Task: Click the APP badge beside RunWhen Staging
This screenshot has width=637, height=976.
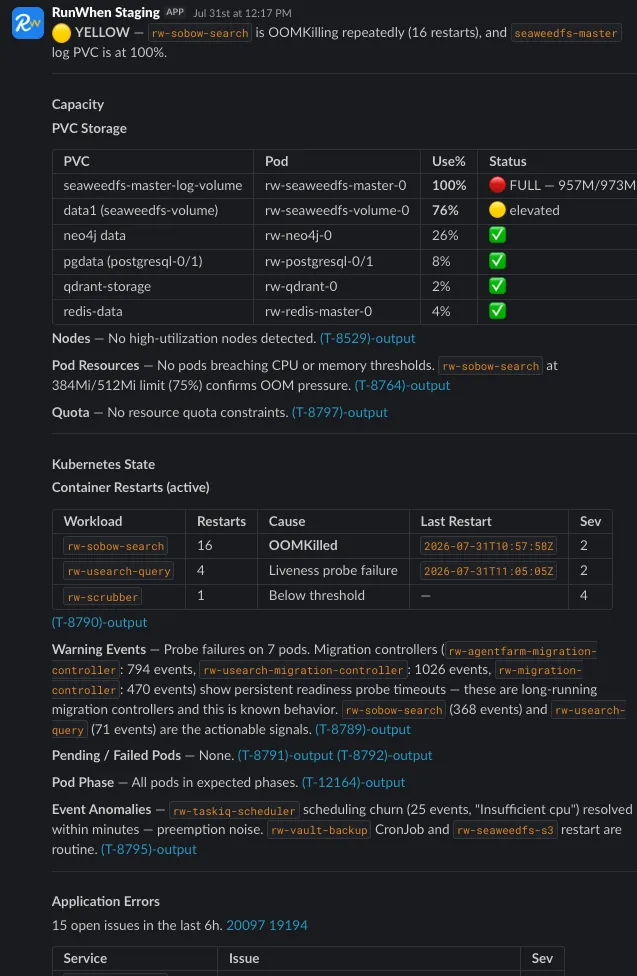Action: [x=175, y=12]
